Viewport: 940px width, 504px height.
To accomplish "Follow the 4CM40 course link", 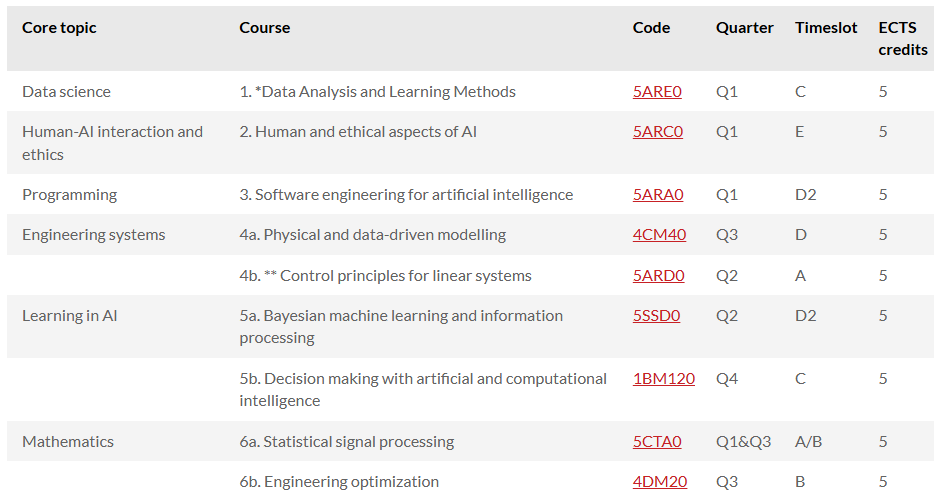I will click(x=659, y=235).
